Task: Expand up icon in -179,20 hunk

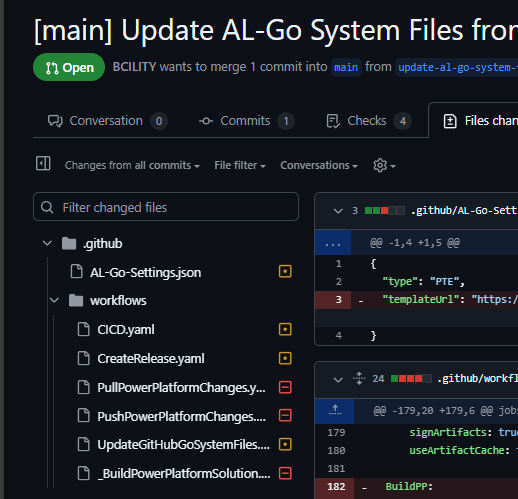Action: pos(335,410)
